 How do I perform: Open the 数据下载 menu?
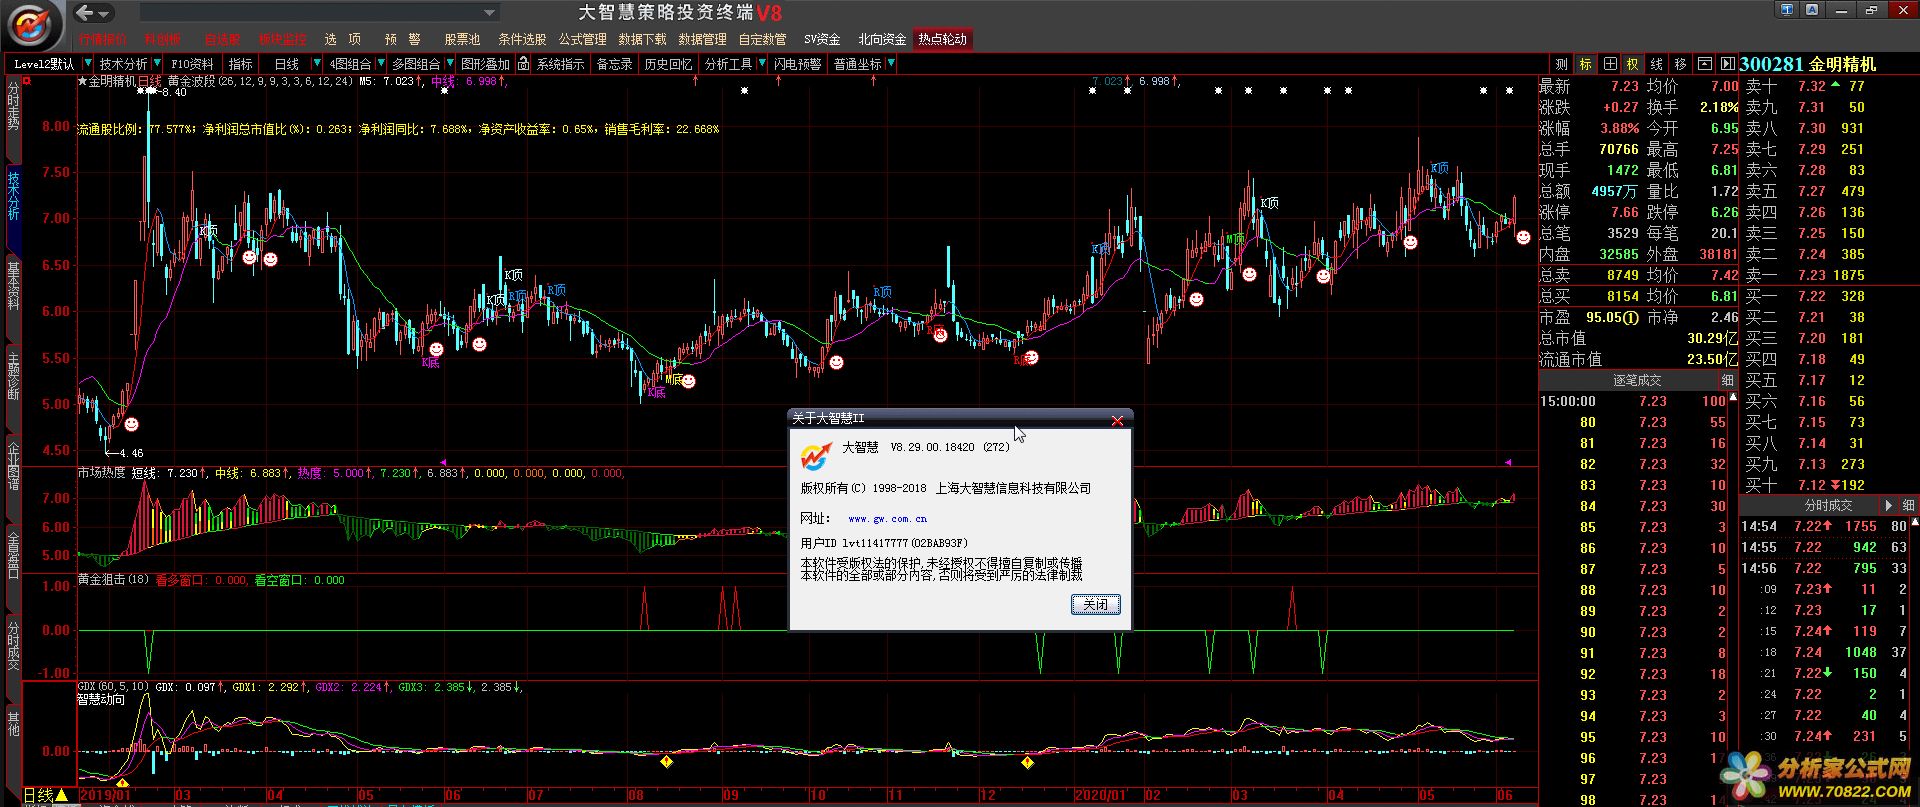642,39
